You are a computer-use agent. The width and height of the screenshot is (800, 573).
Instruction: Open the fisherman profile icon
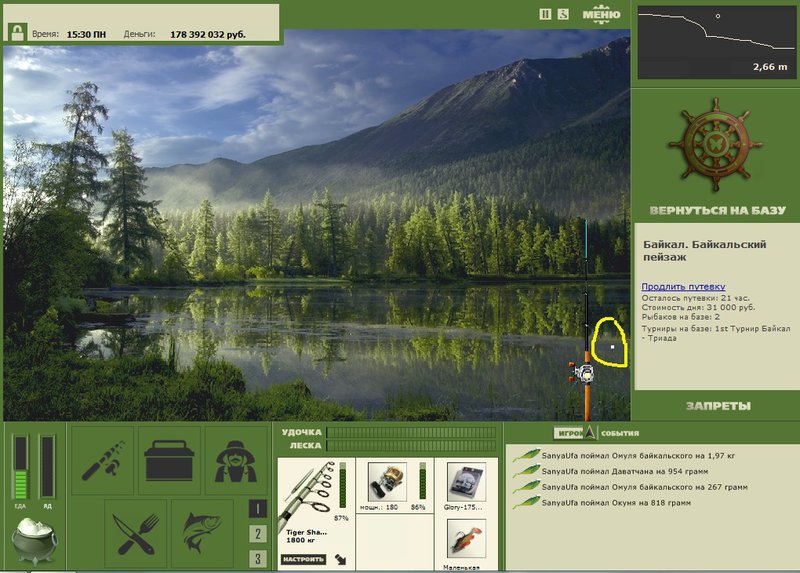click(x=236, y=461)
